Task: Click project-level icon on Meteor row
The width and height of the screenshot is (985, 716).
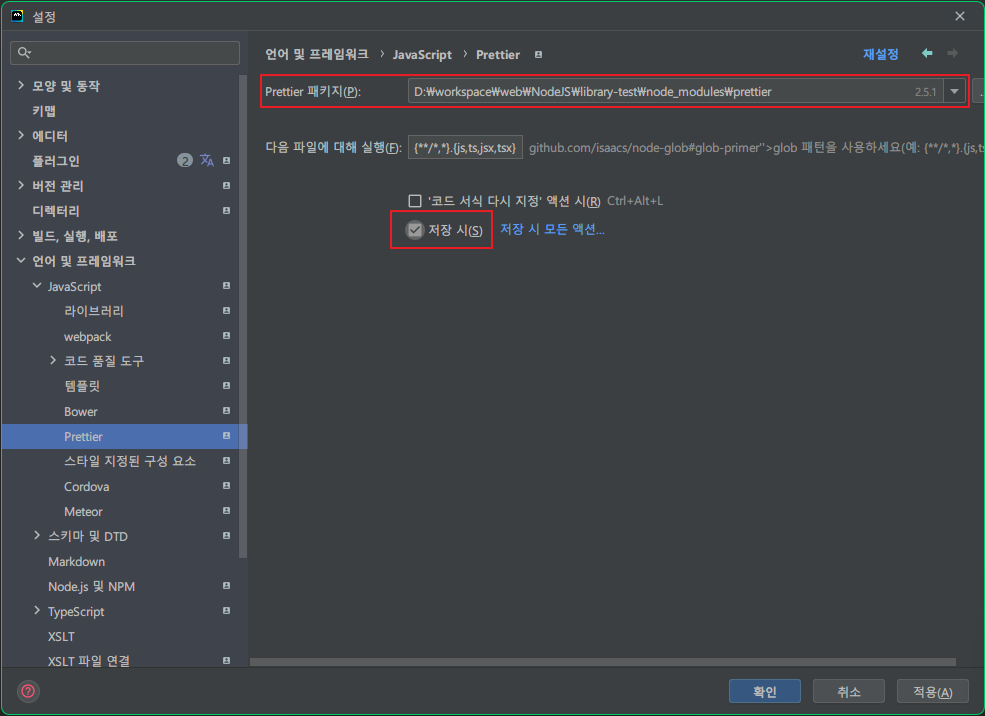Action: pos(226,511)
